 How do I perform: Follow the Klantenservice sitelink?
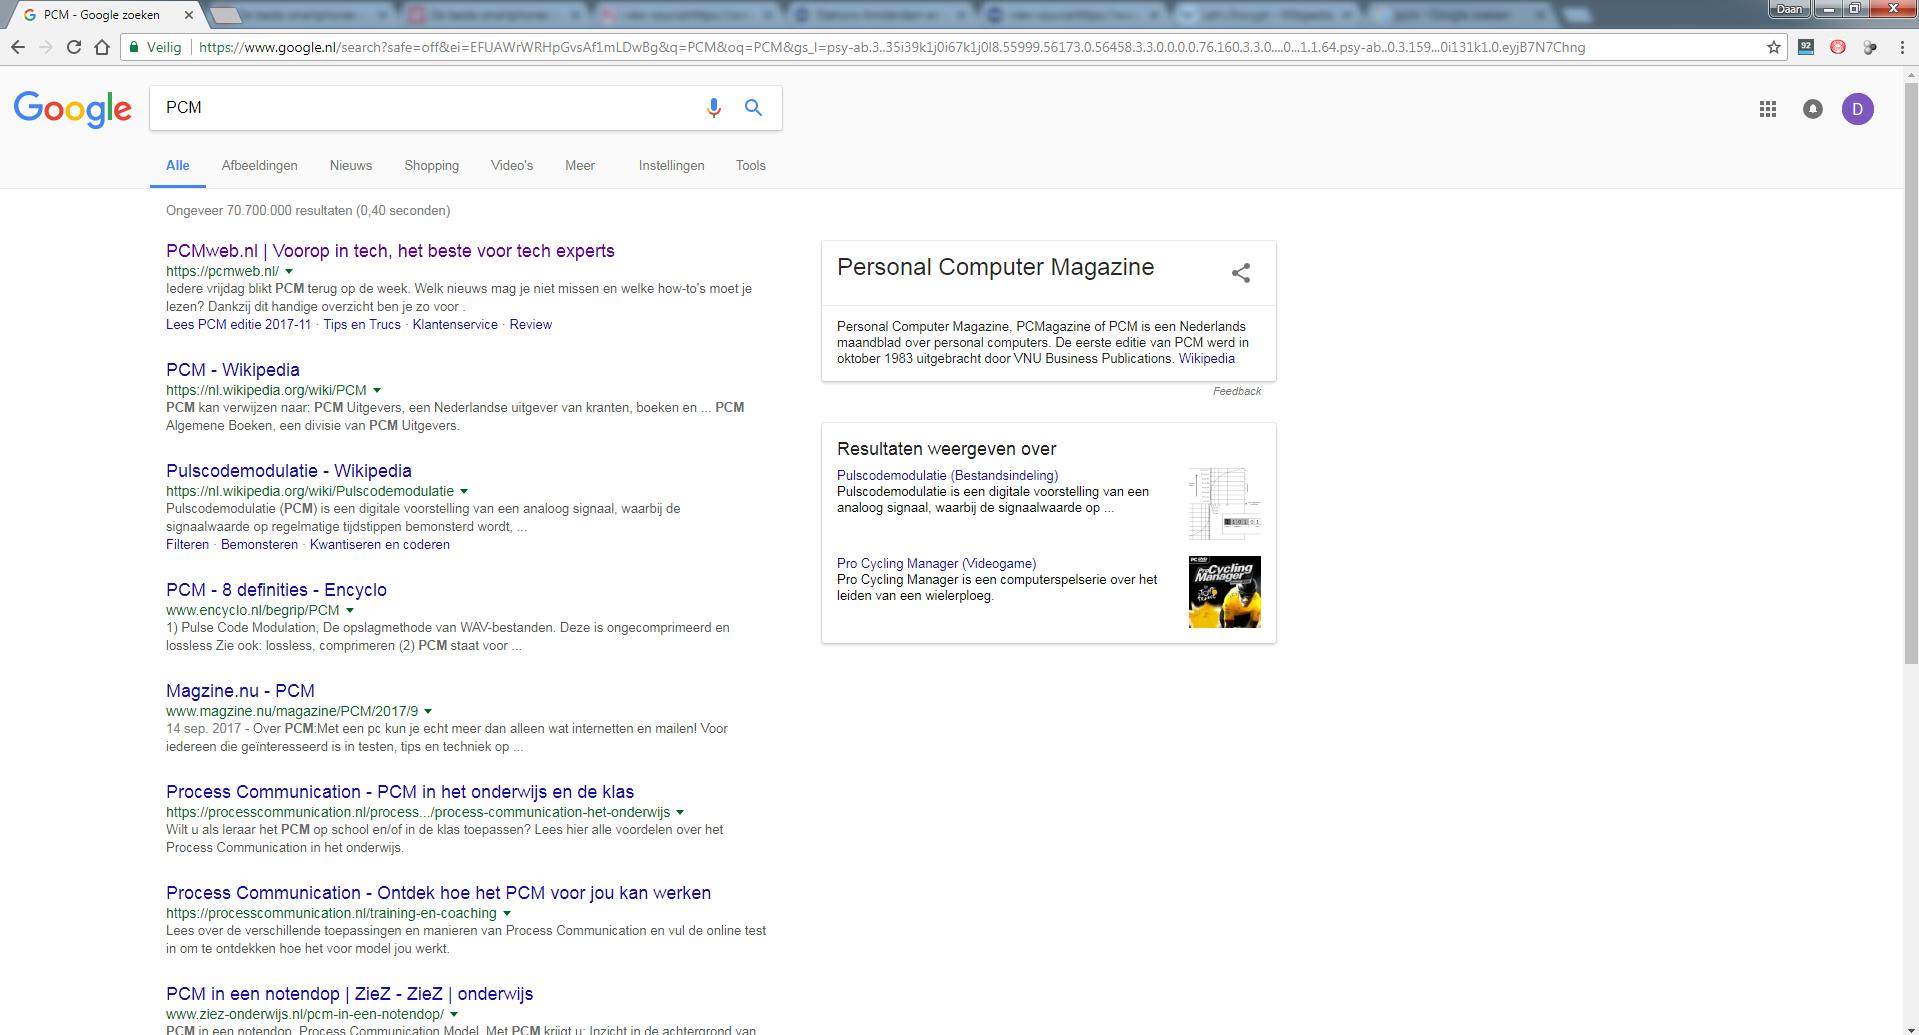455,325
